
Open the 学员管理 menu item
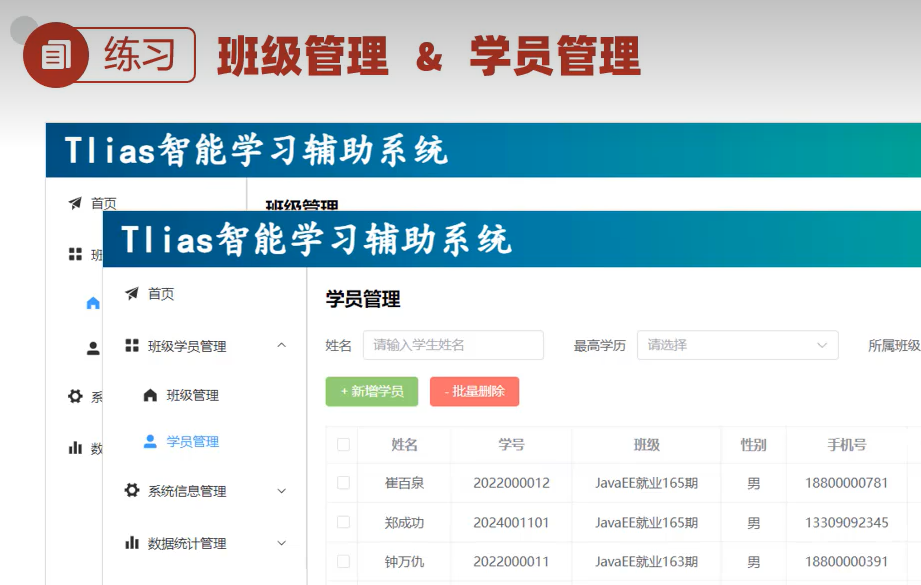(x=192, y=441)
